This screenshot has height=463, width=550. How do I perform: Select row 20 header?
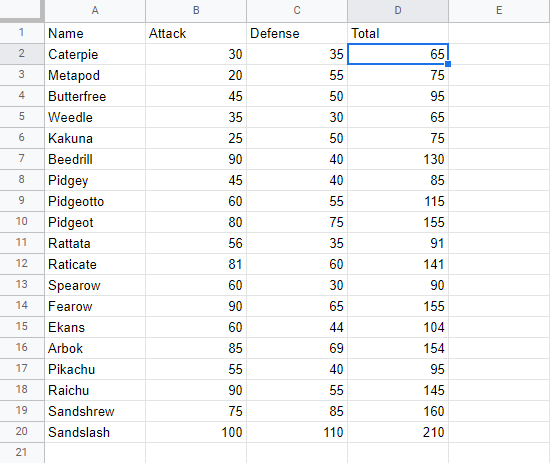click(x=22, y=432)
